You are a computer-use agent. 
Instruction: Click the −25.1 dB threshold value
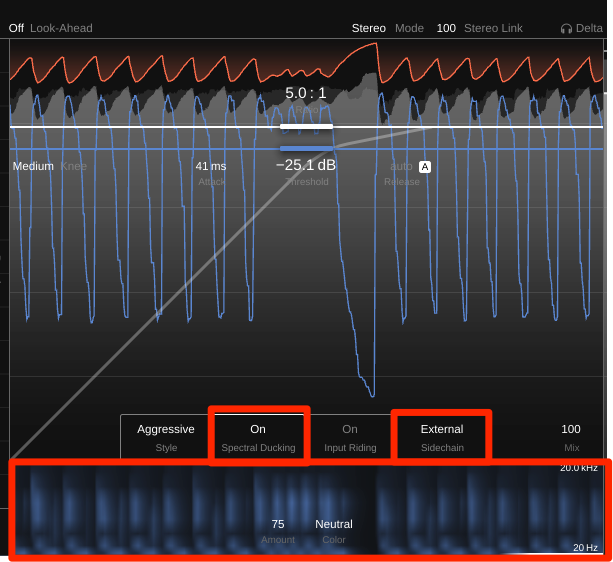tap(306, 165)
